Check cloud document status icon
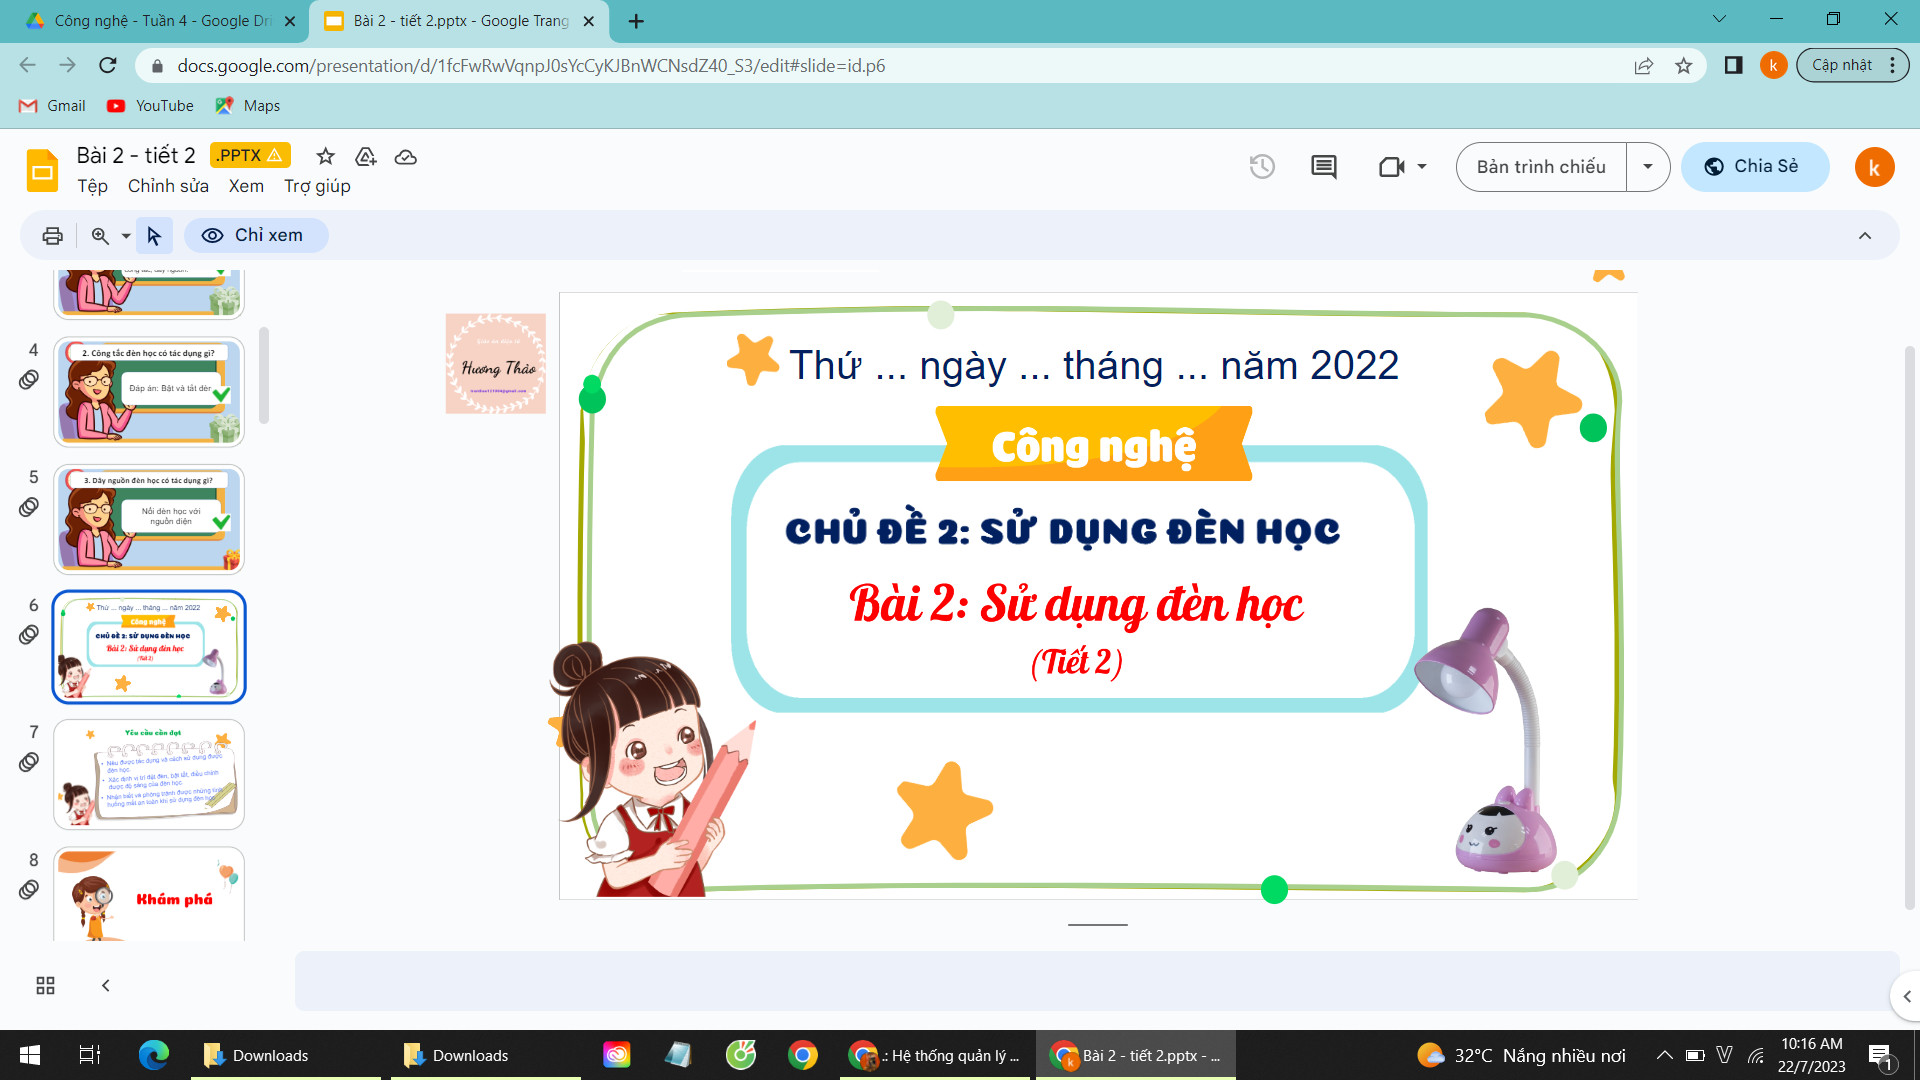Screen dimensions: 1920x1080 405,157
